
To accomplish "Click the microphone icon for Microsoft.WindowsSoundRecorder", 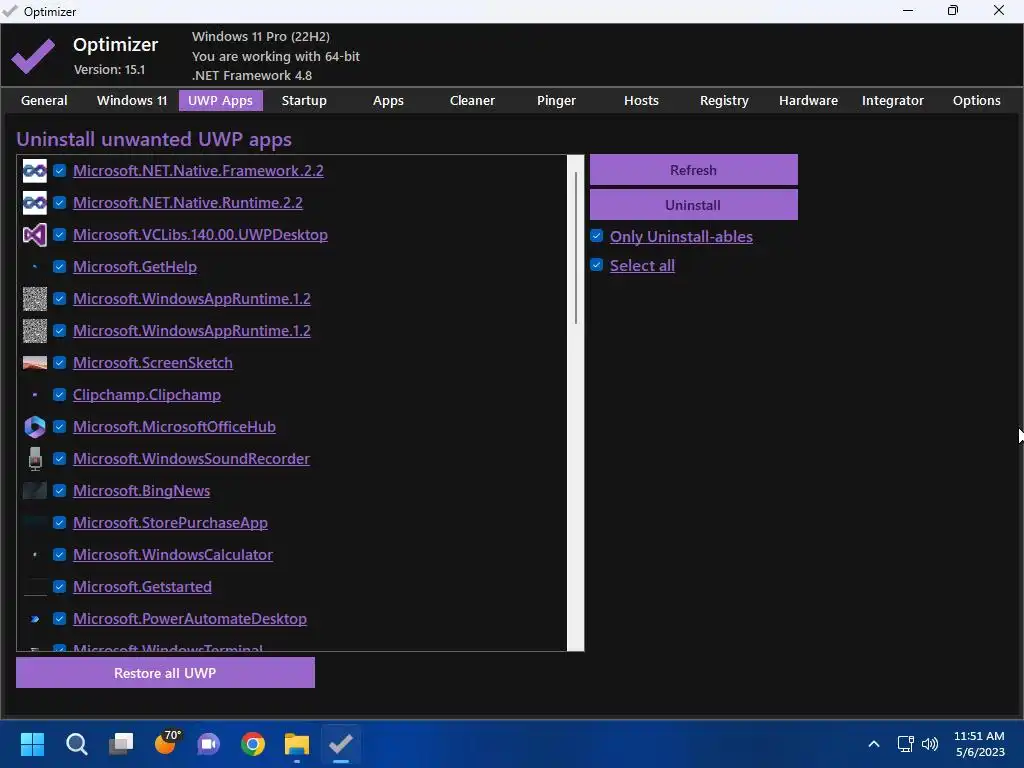I will 35,459.
